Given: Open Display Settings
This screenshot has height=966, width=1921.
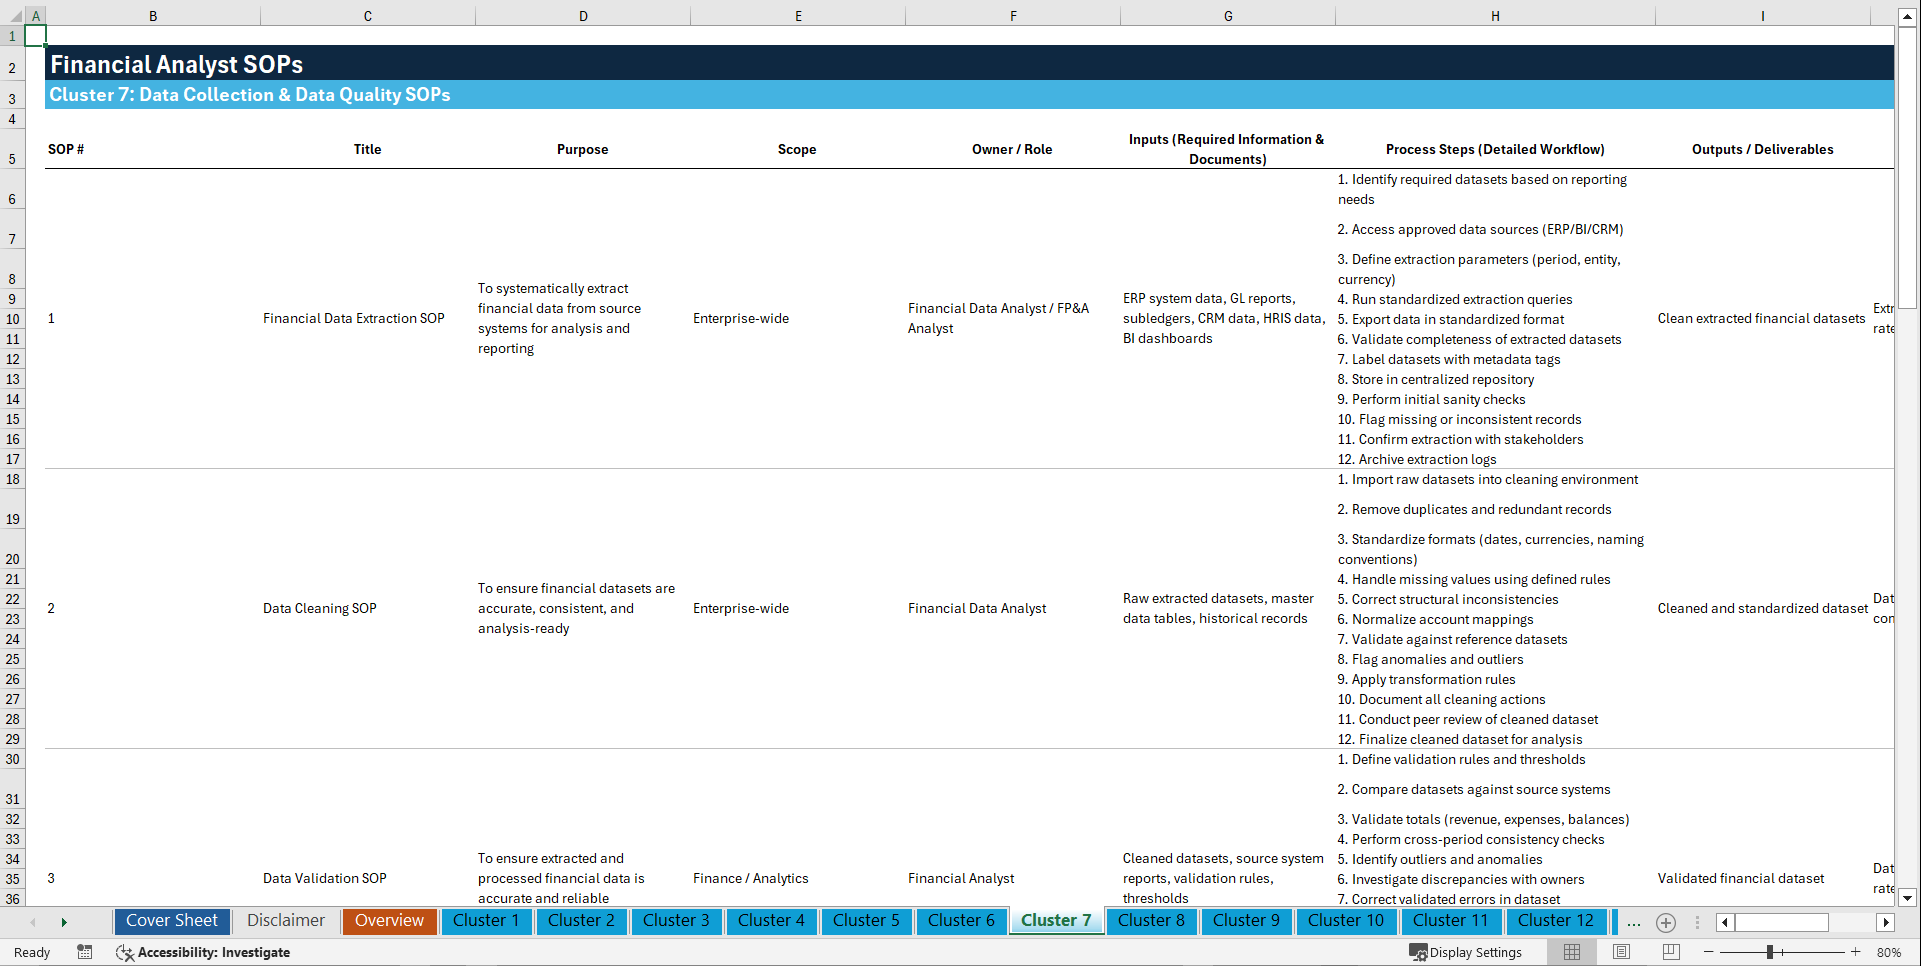Looking at the screenshot, I should 1466,952.
